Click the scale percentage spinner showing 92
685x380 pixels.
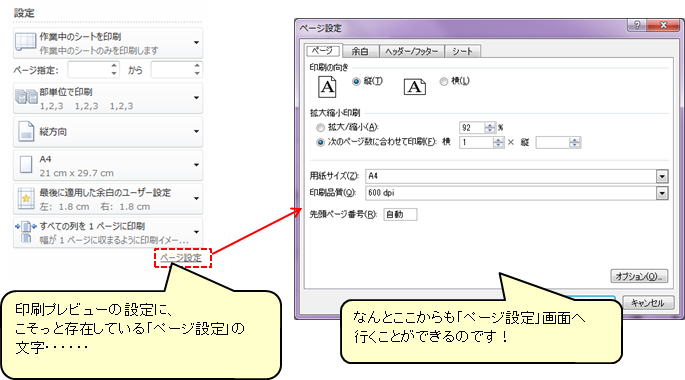478,128
